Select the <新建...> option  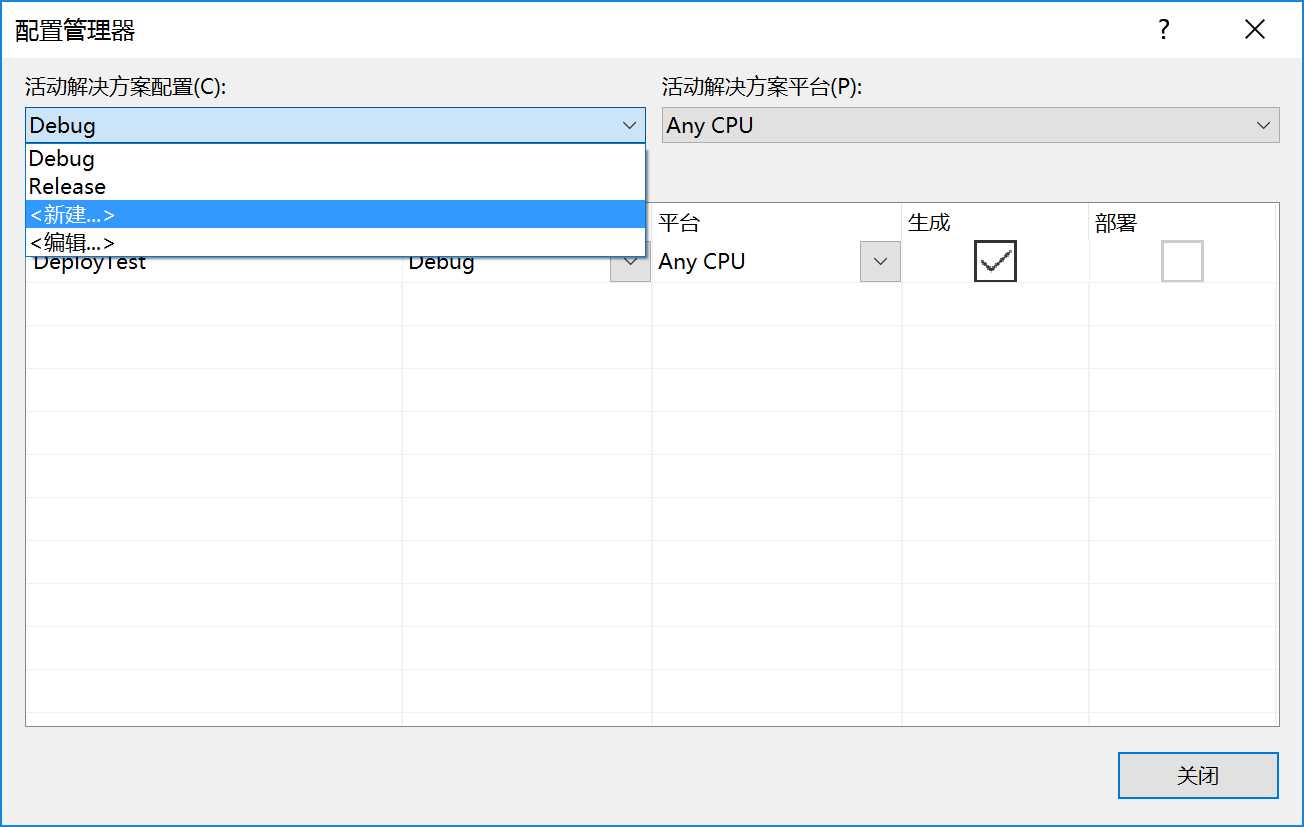(335, 215)
